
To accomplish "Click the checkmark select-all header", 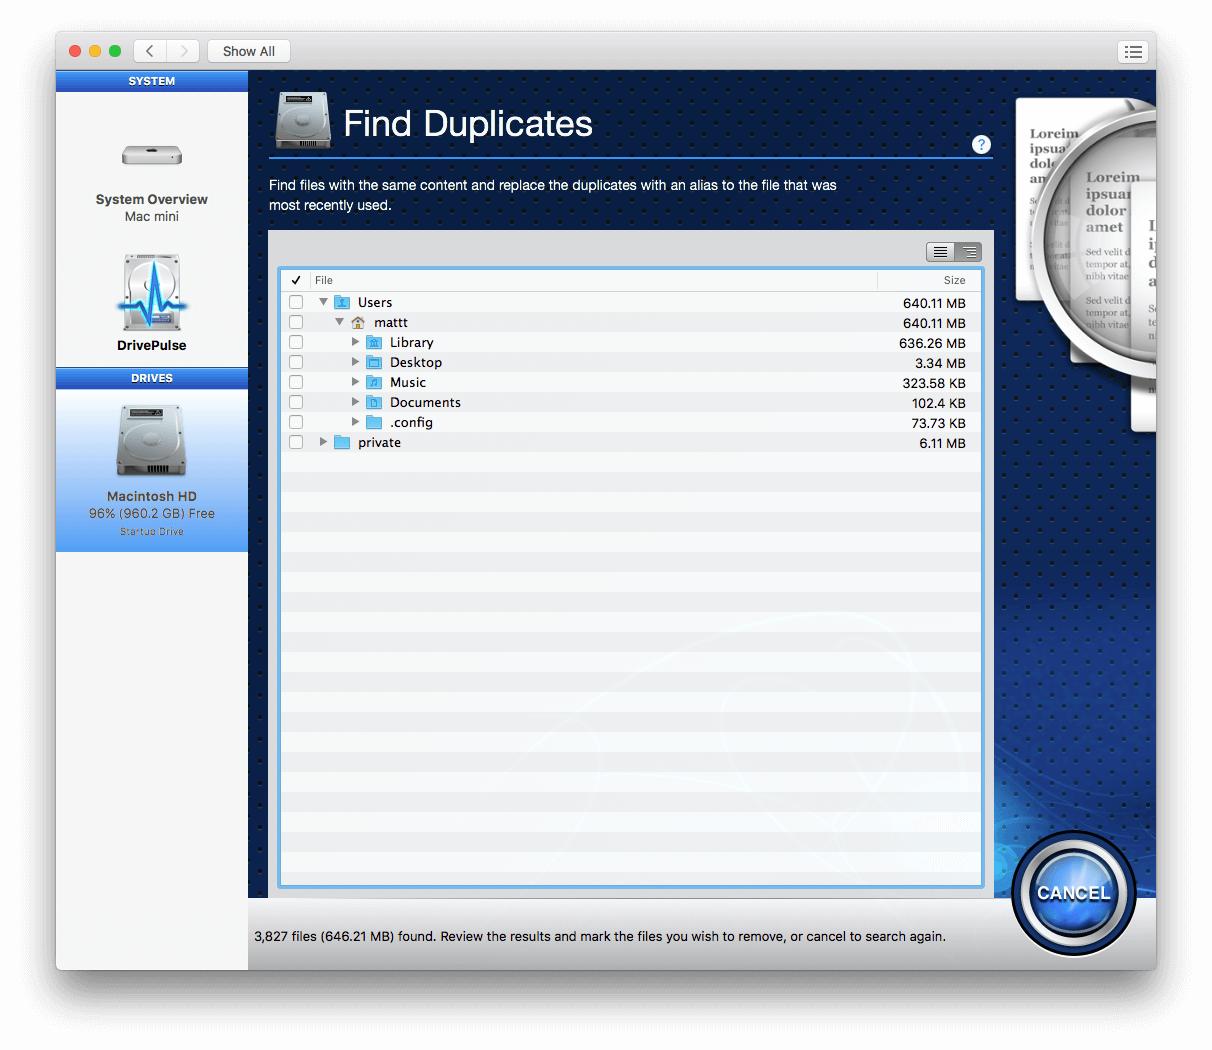I will coord(294,280).
